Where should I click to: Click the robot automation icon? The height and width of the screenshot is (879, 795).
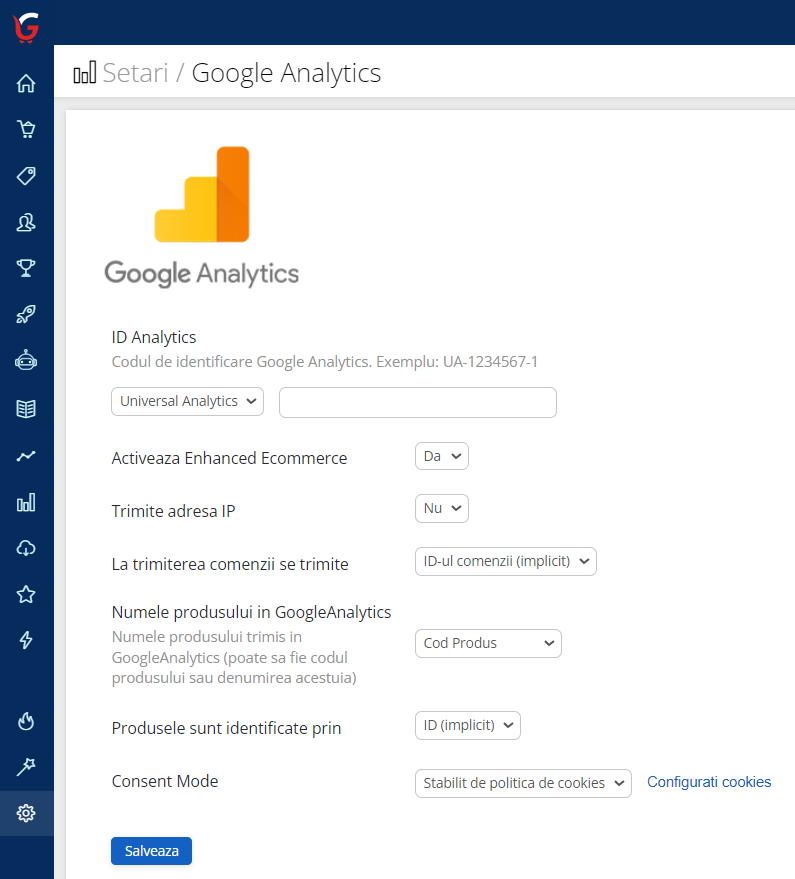click(x=26, y=361)
